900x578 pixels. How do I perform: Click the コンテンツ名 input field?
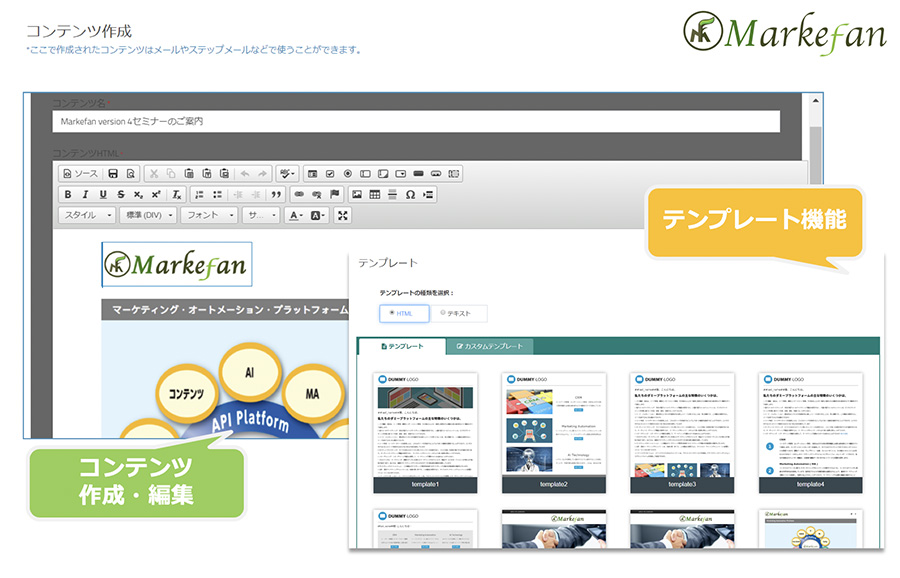416,122
